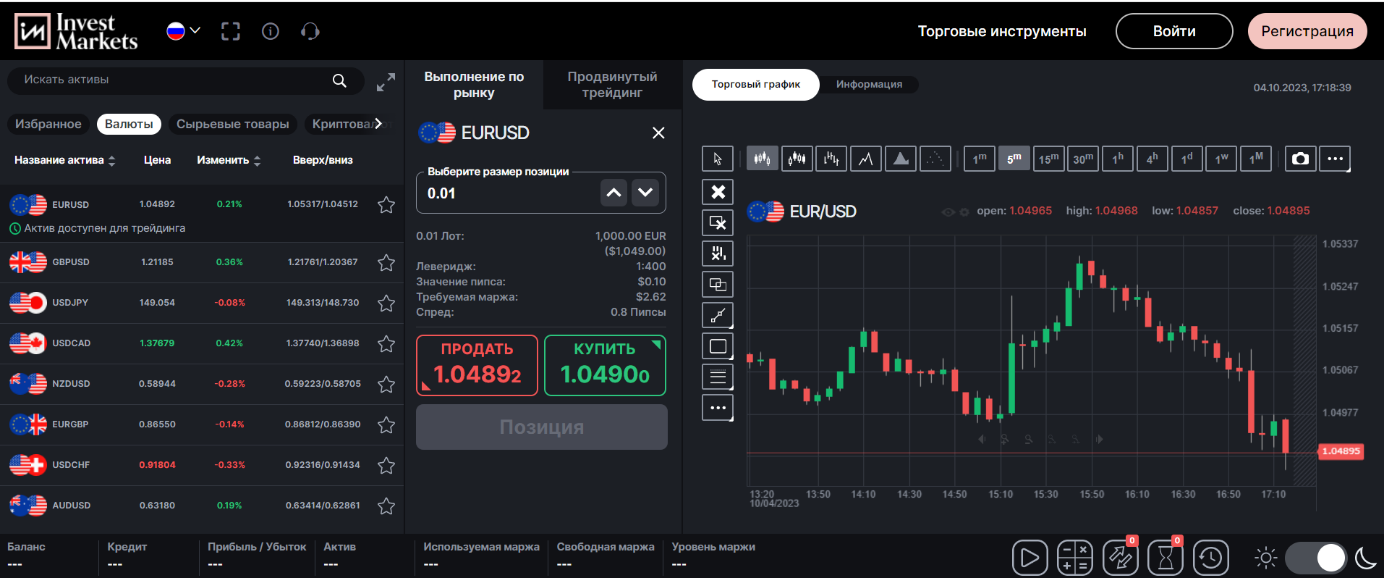
Task: Open trade history via the clock icon
Action: (x=1210, y=557)
